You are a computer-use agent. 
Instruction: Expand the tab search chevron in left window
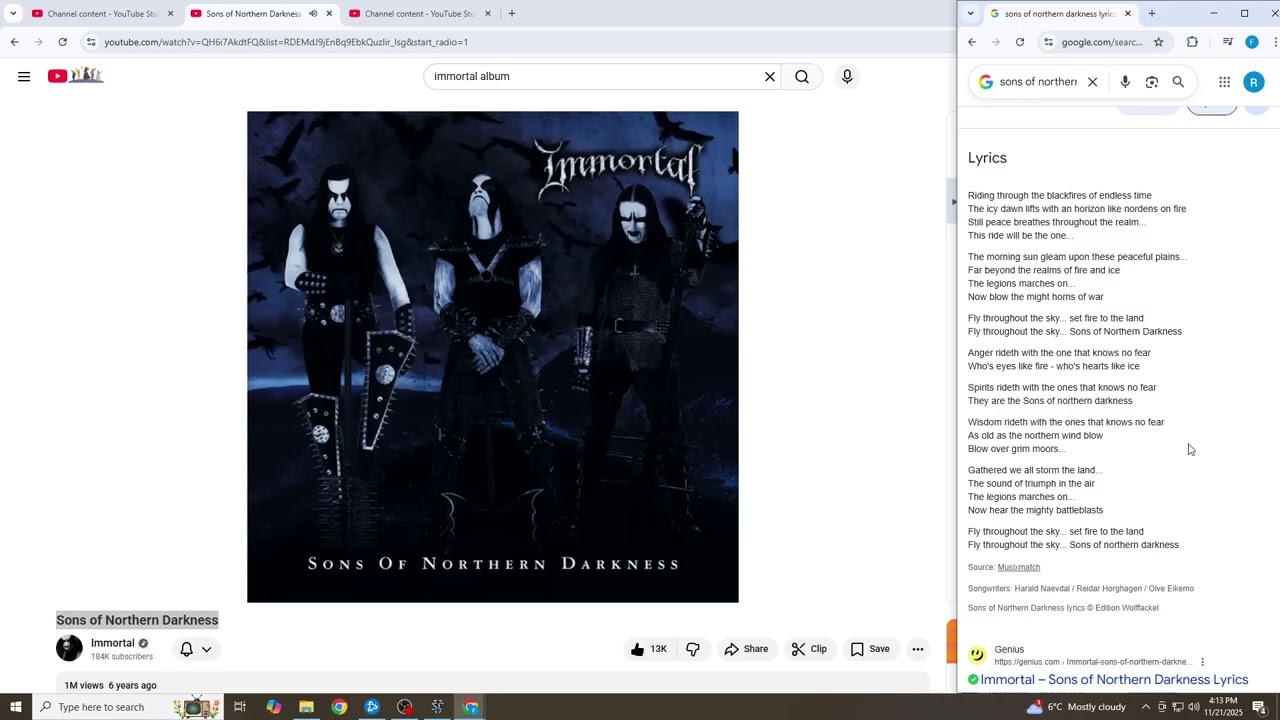tap(13, 14)
